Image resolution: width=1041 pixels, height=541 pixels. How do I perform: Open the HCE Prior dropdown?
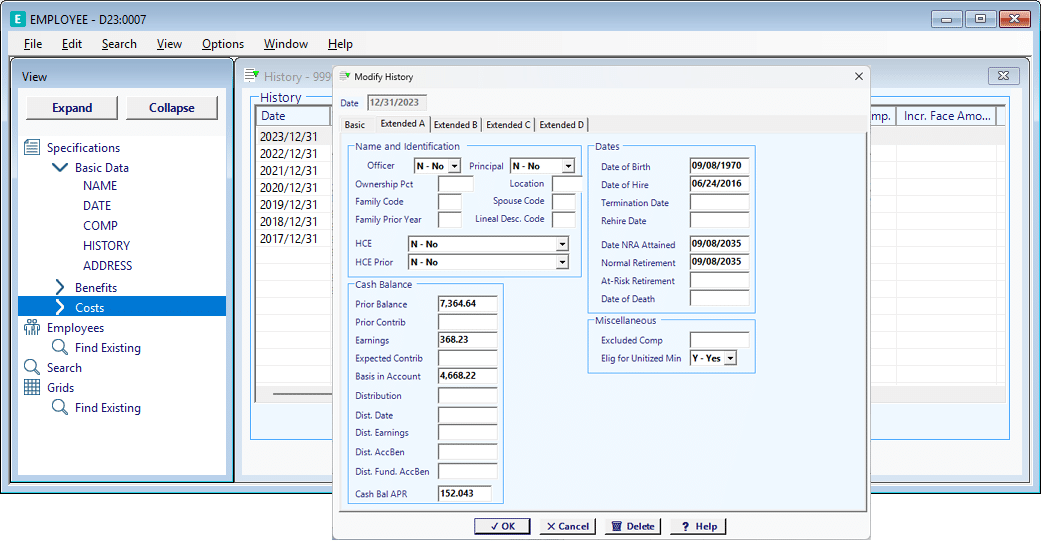[562, 262]
